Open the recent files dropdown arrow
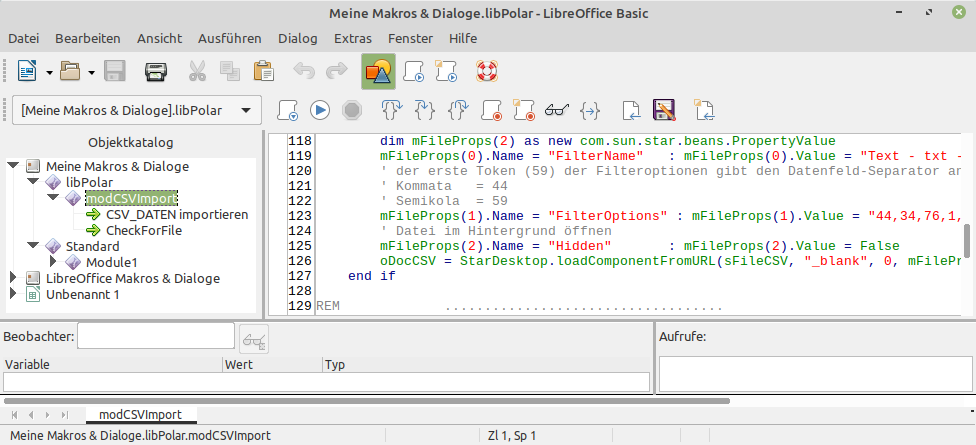Image resolution: width=976 pixels, height=445 pixels. click(x=92, y=73)
